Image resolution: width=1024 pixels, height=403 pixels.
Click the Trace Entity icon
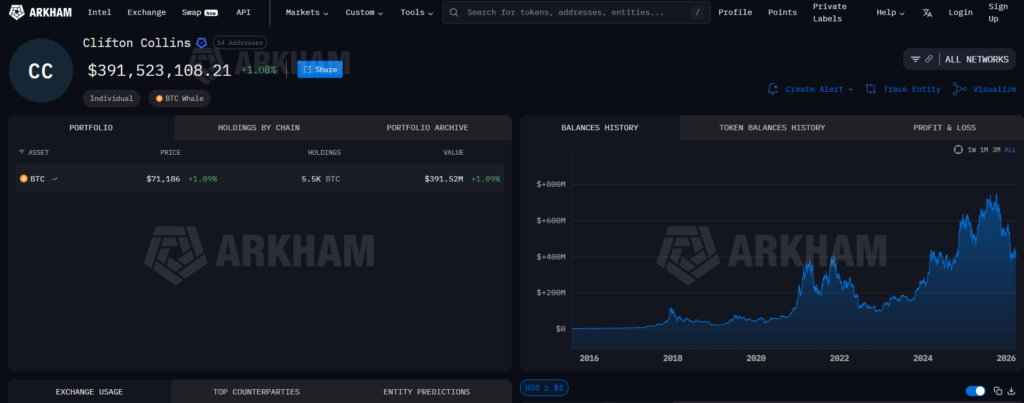click(871, 89)
